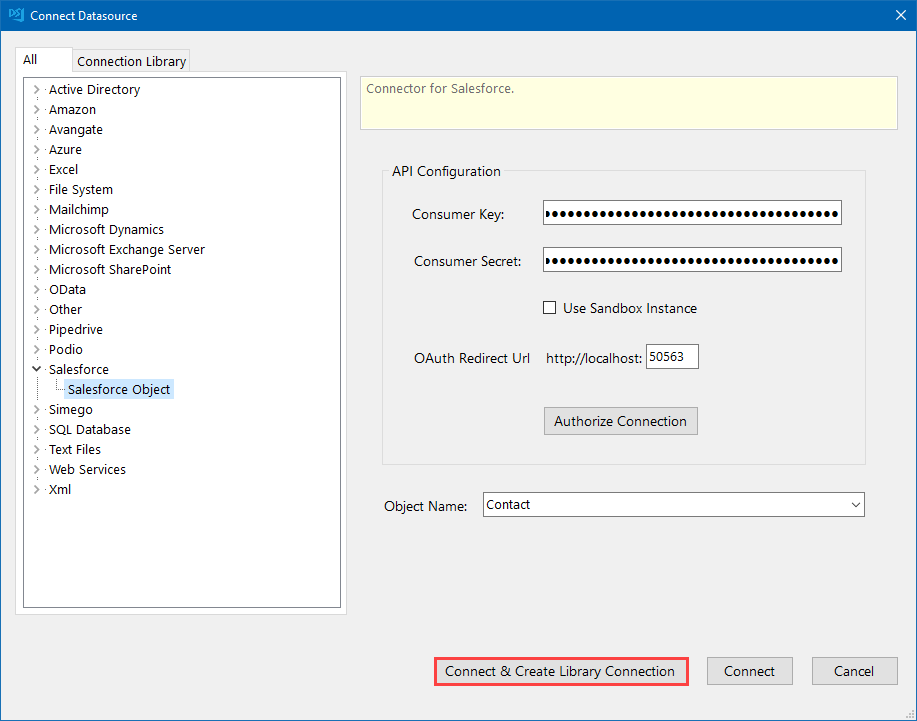This screenshot has height=721, width=917.
Task: Switch to the Connection Library tab
Action: pos(132,61)
